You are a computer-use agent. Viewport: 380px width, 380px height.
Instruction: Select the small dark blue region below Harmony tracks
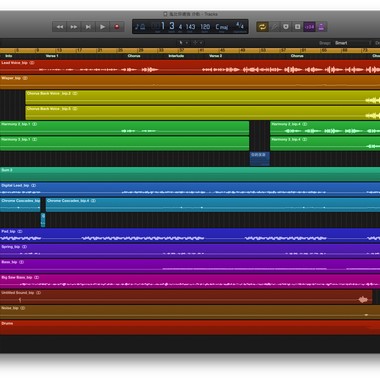(x=260, y=159)
